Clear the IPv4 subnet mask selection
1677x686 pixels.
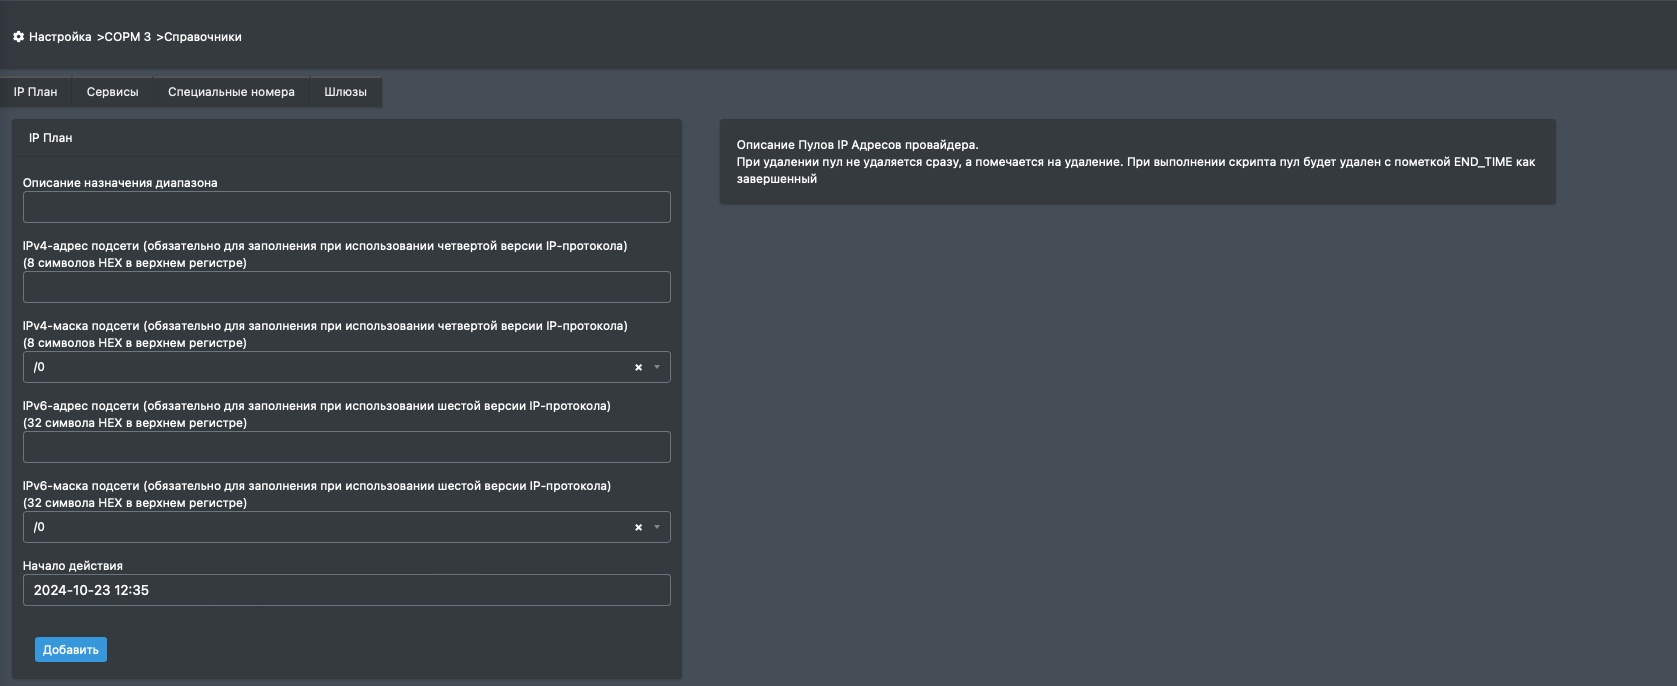[x=638, y=368]
